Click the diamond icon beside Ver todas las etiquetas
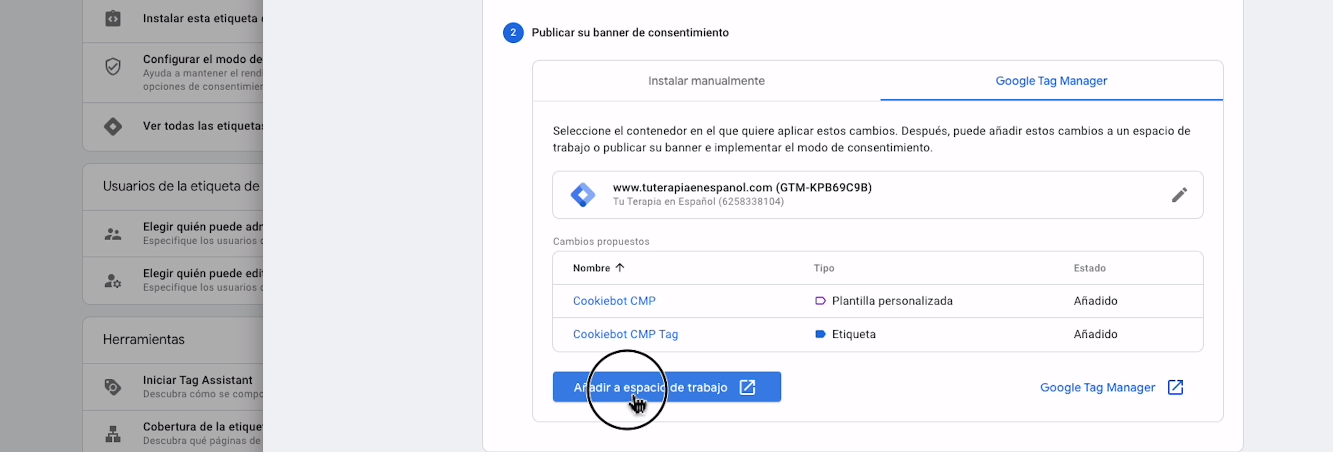This screenshot has height=452, width=1333. tap(113, 126)
